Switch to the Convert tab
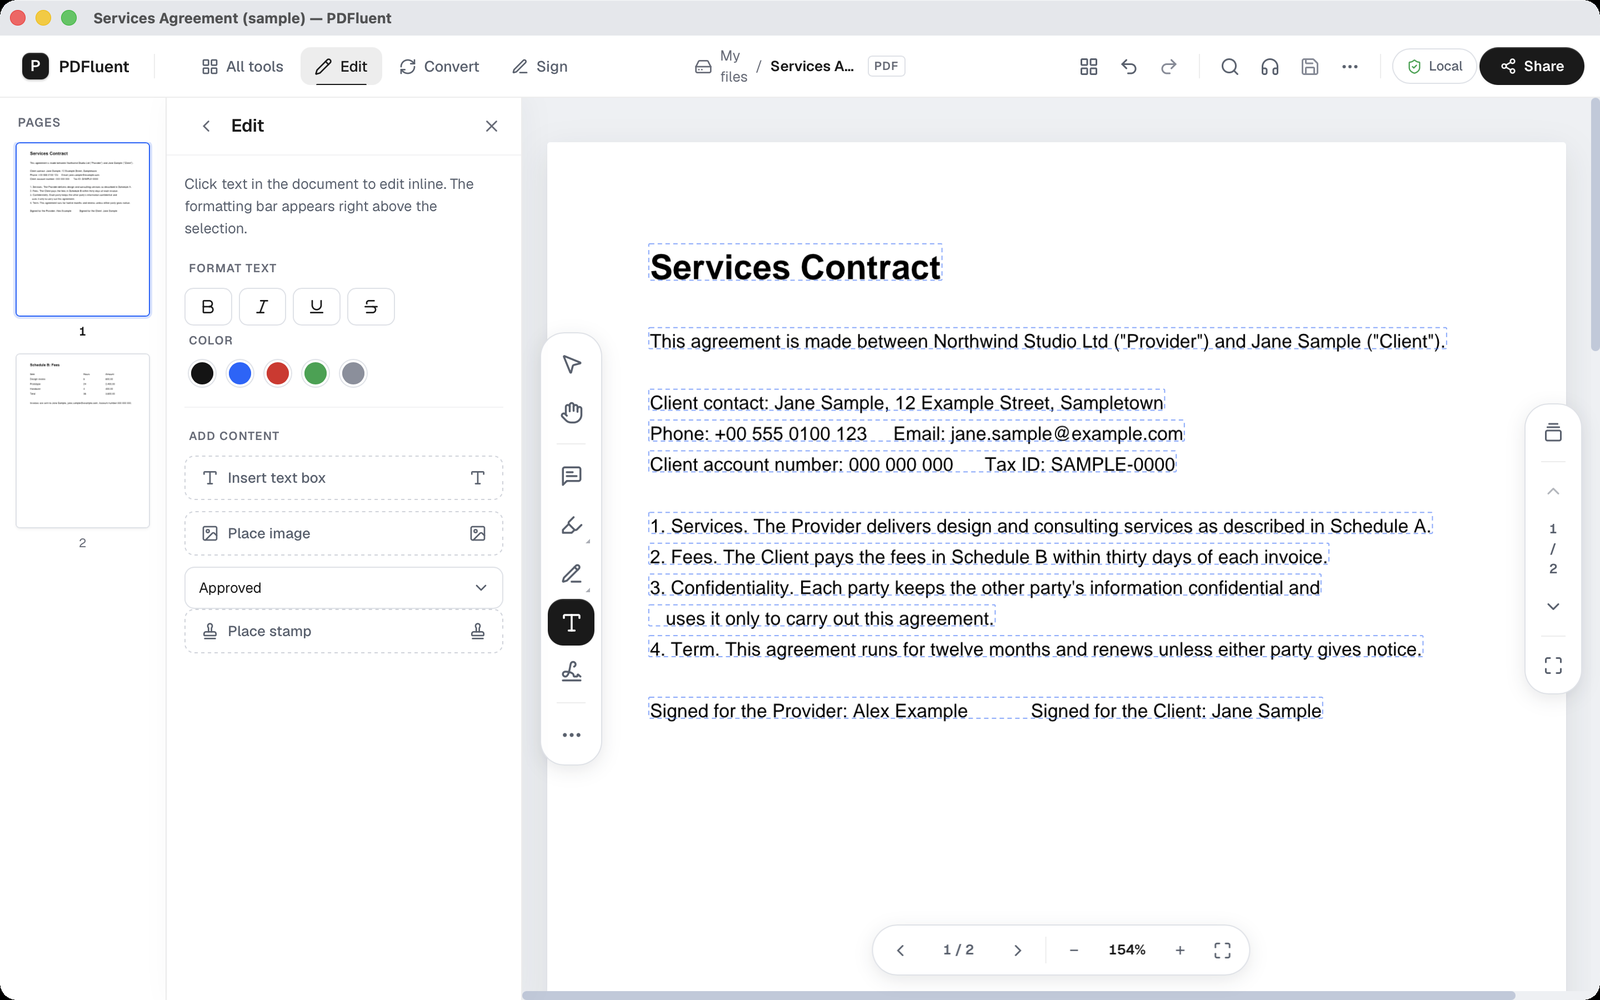The image size is (1600, 1000). (439, 66)
